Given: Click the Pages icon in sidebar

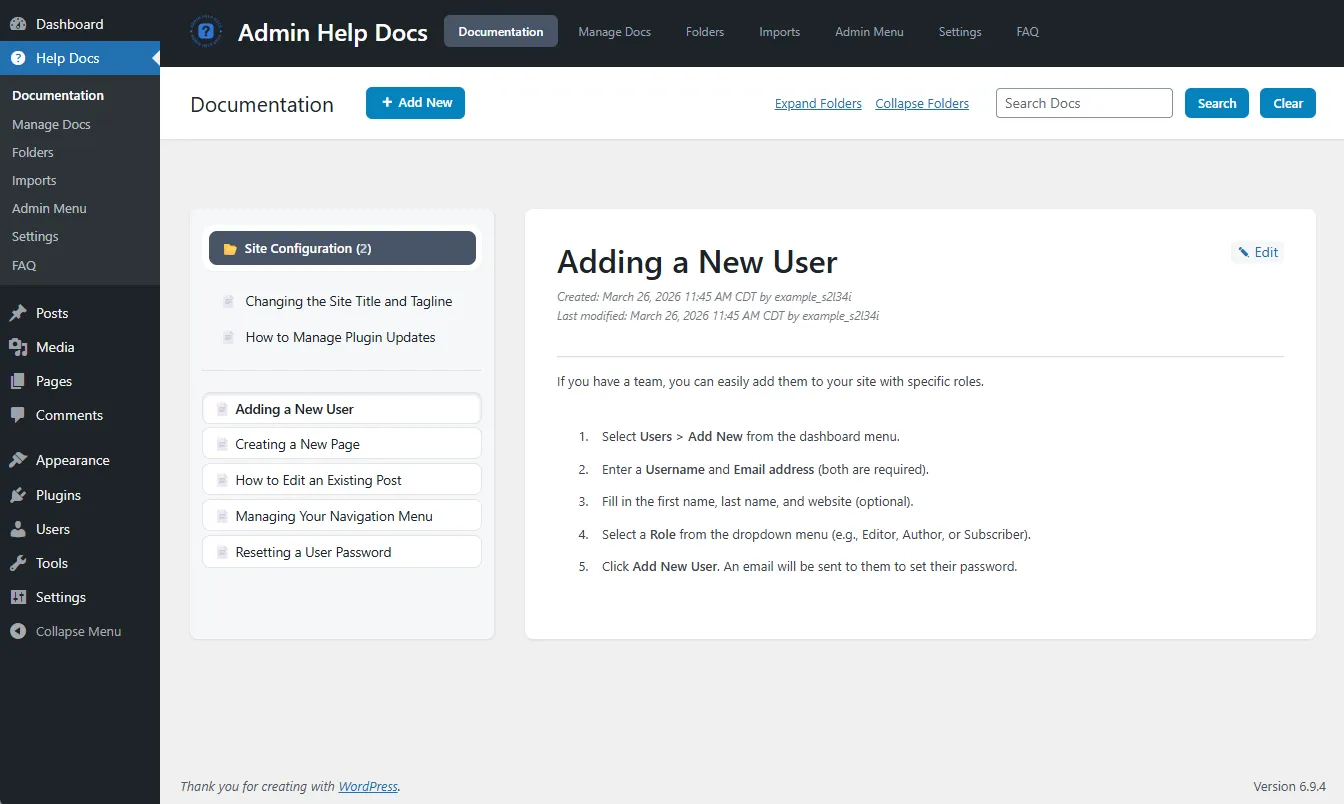Looking at the screenshot, I should (18, 381).
